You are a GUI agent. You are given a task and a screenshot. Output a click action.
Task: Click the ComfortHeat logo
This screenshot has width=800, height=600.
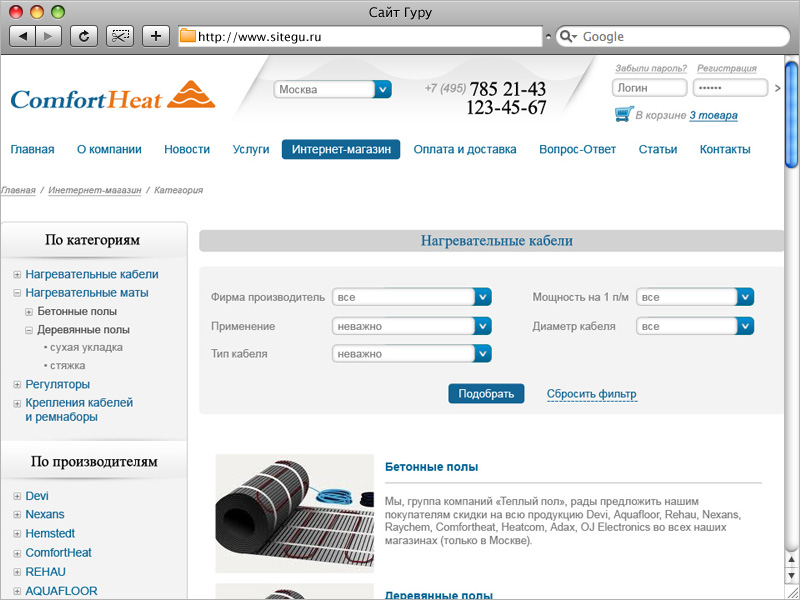(113, 96)
